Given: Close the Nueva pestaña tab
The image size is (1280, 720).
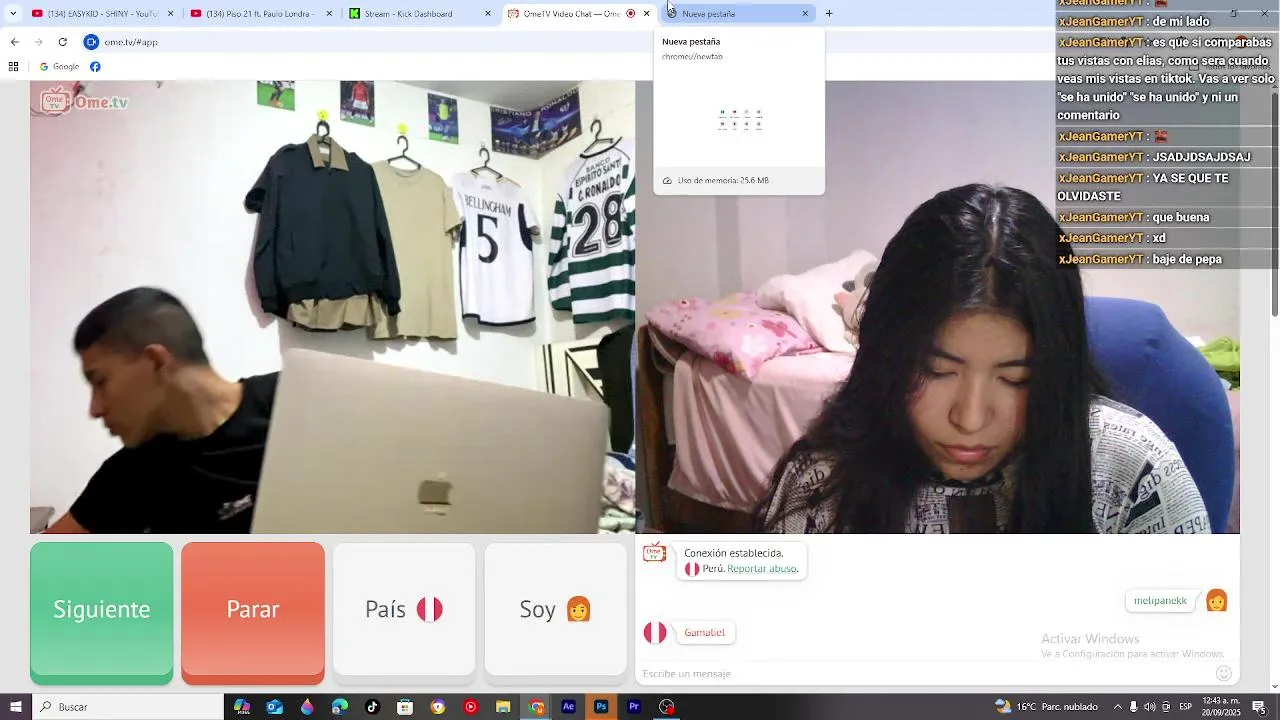Looking at the screenshot, I should (x=805, y=14).
